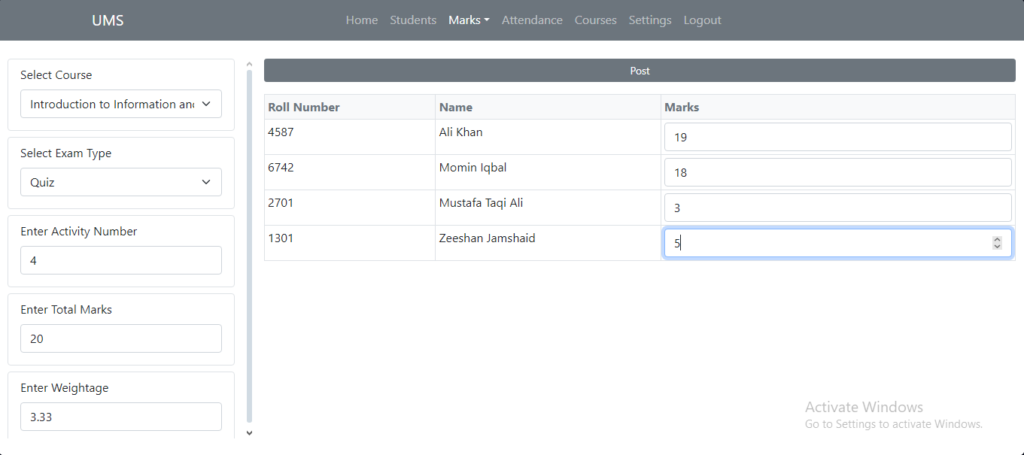
Task: Select roll number 6742
Action: click(x=281, y=167)
